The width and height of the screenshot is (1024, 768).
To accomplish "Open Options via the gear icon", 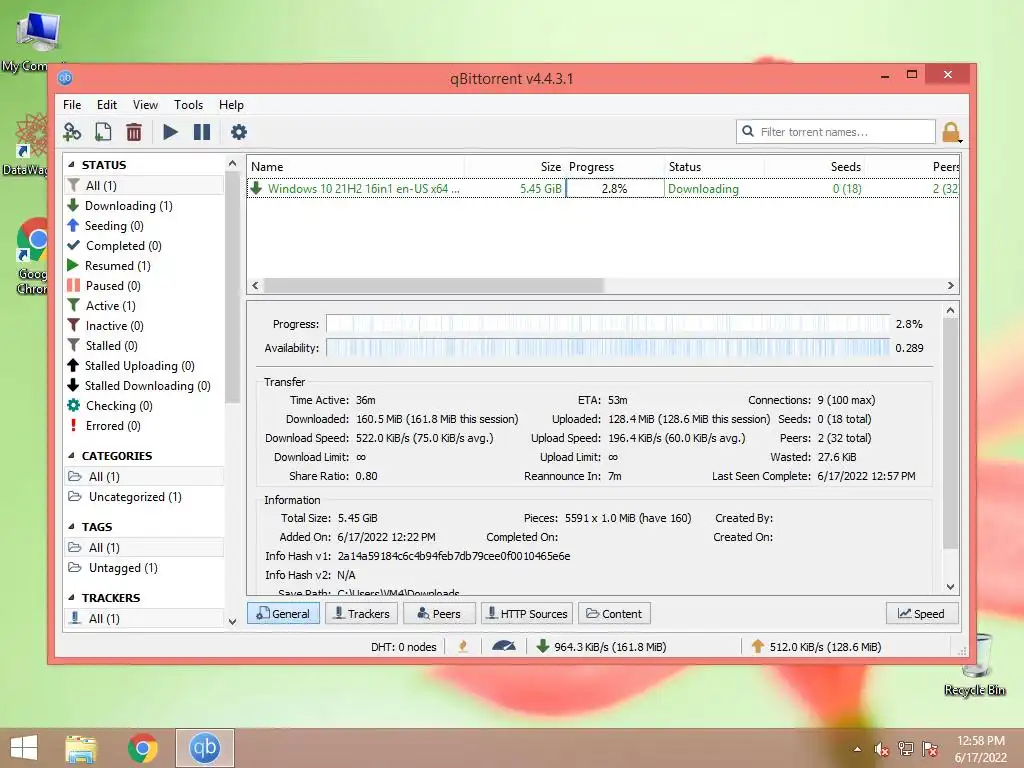I will tap(239, 132).
